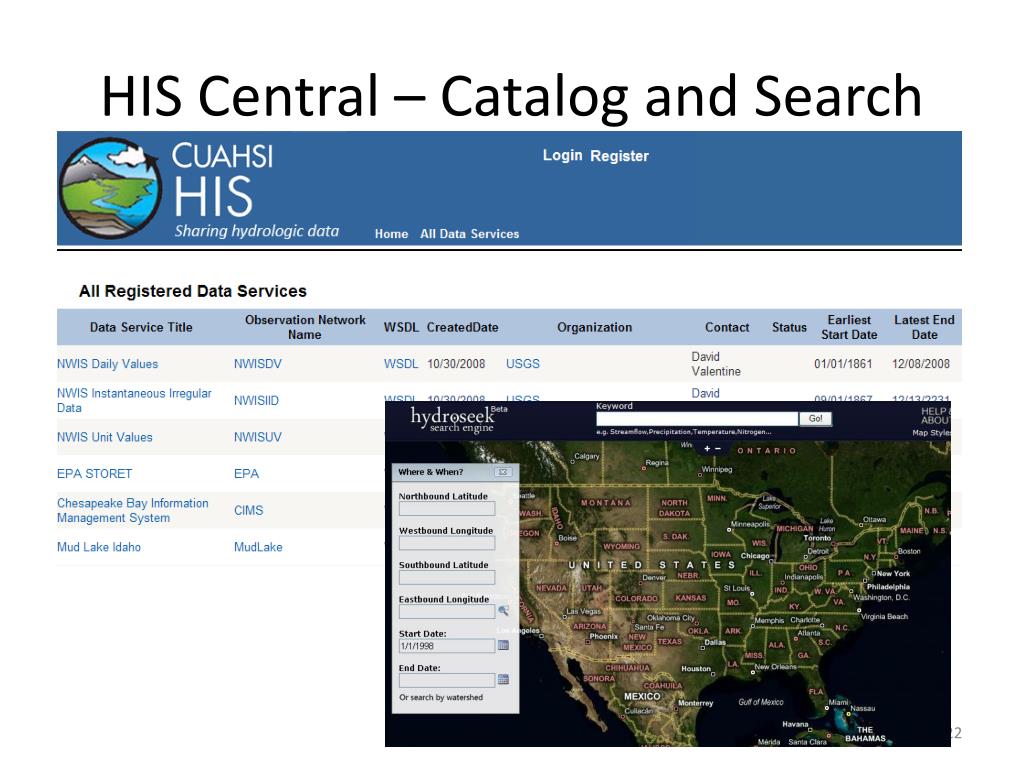Click the End Date input field
Viewport: 1024px width, 768px height.
[x=447, y=680]
